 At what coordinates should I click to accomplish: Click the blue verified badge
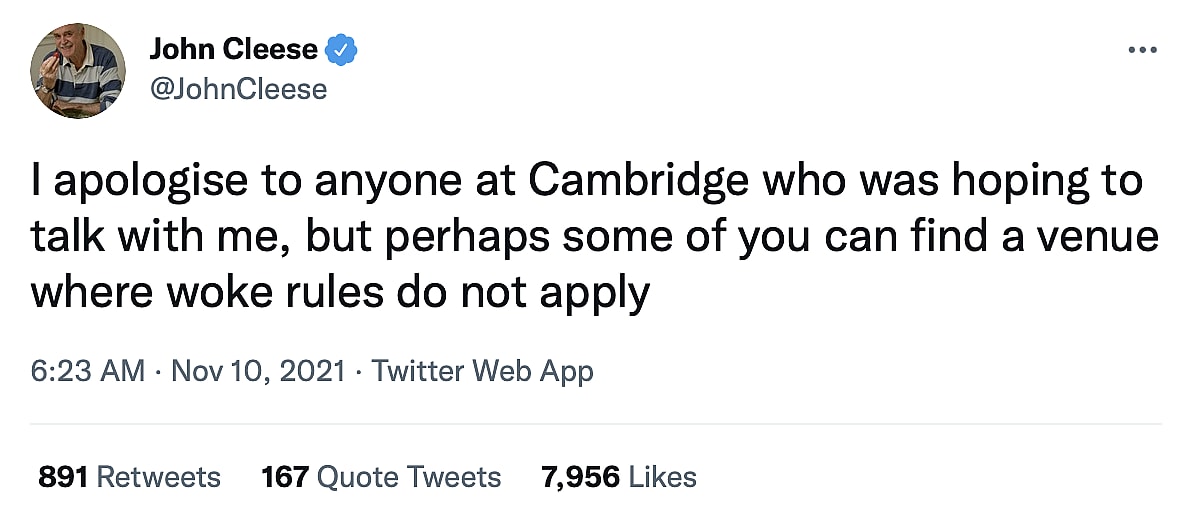click(344, 49)
